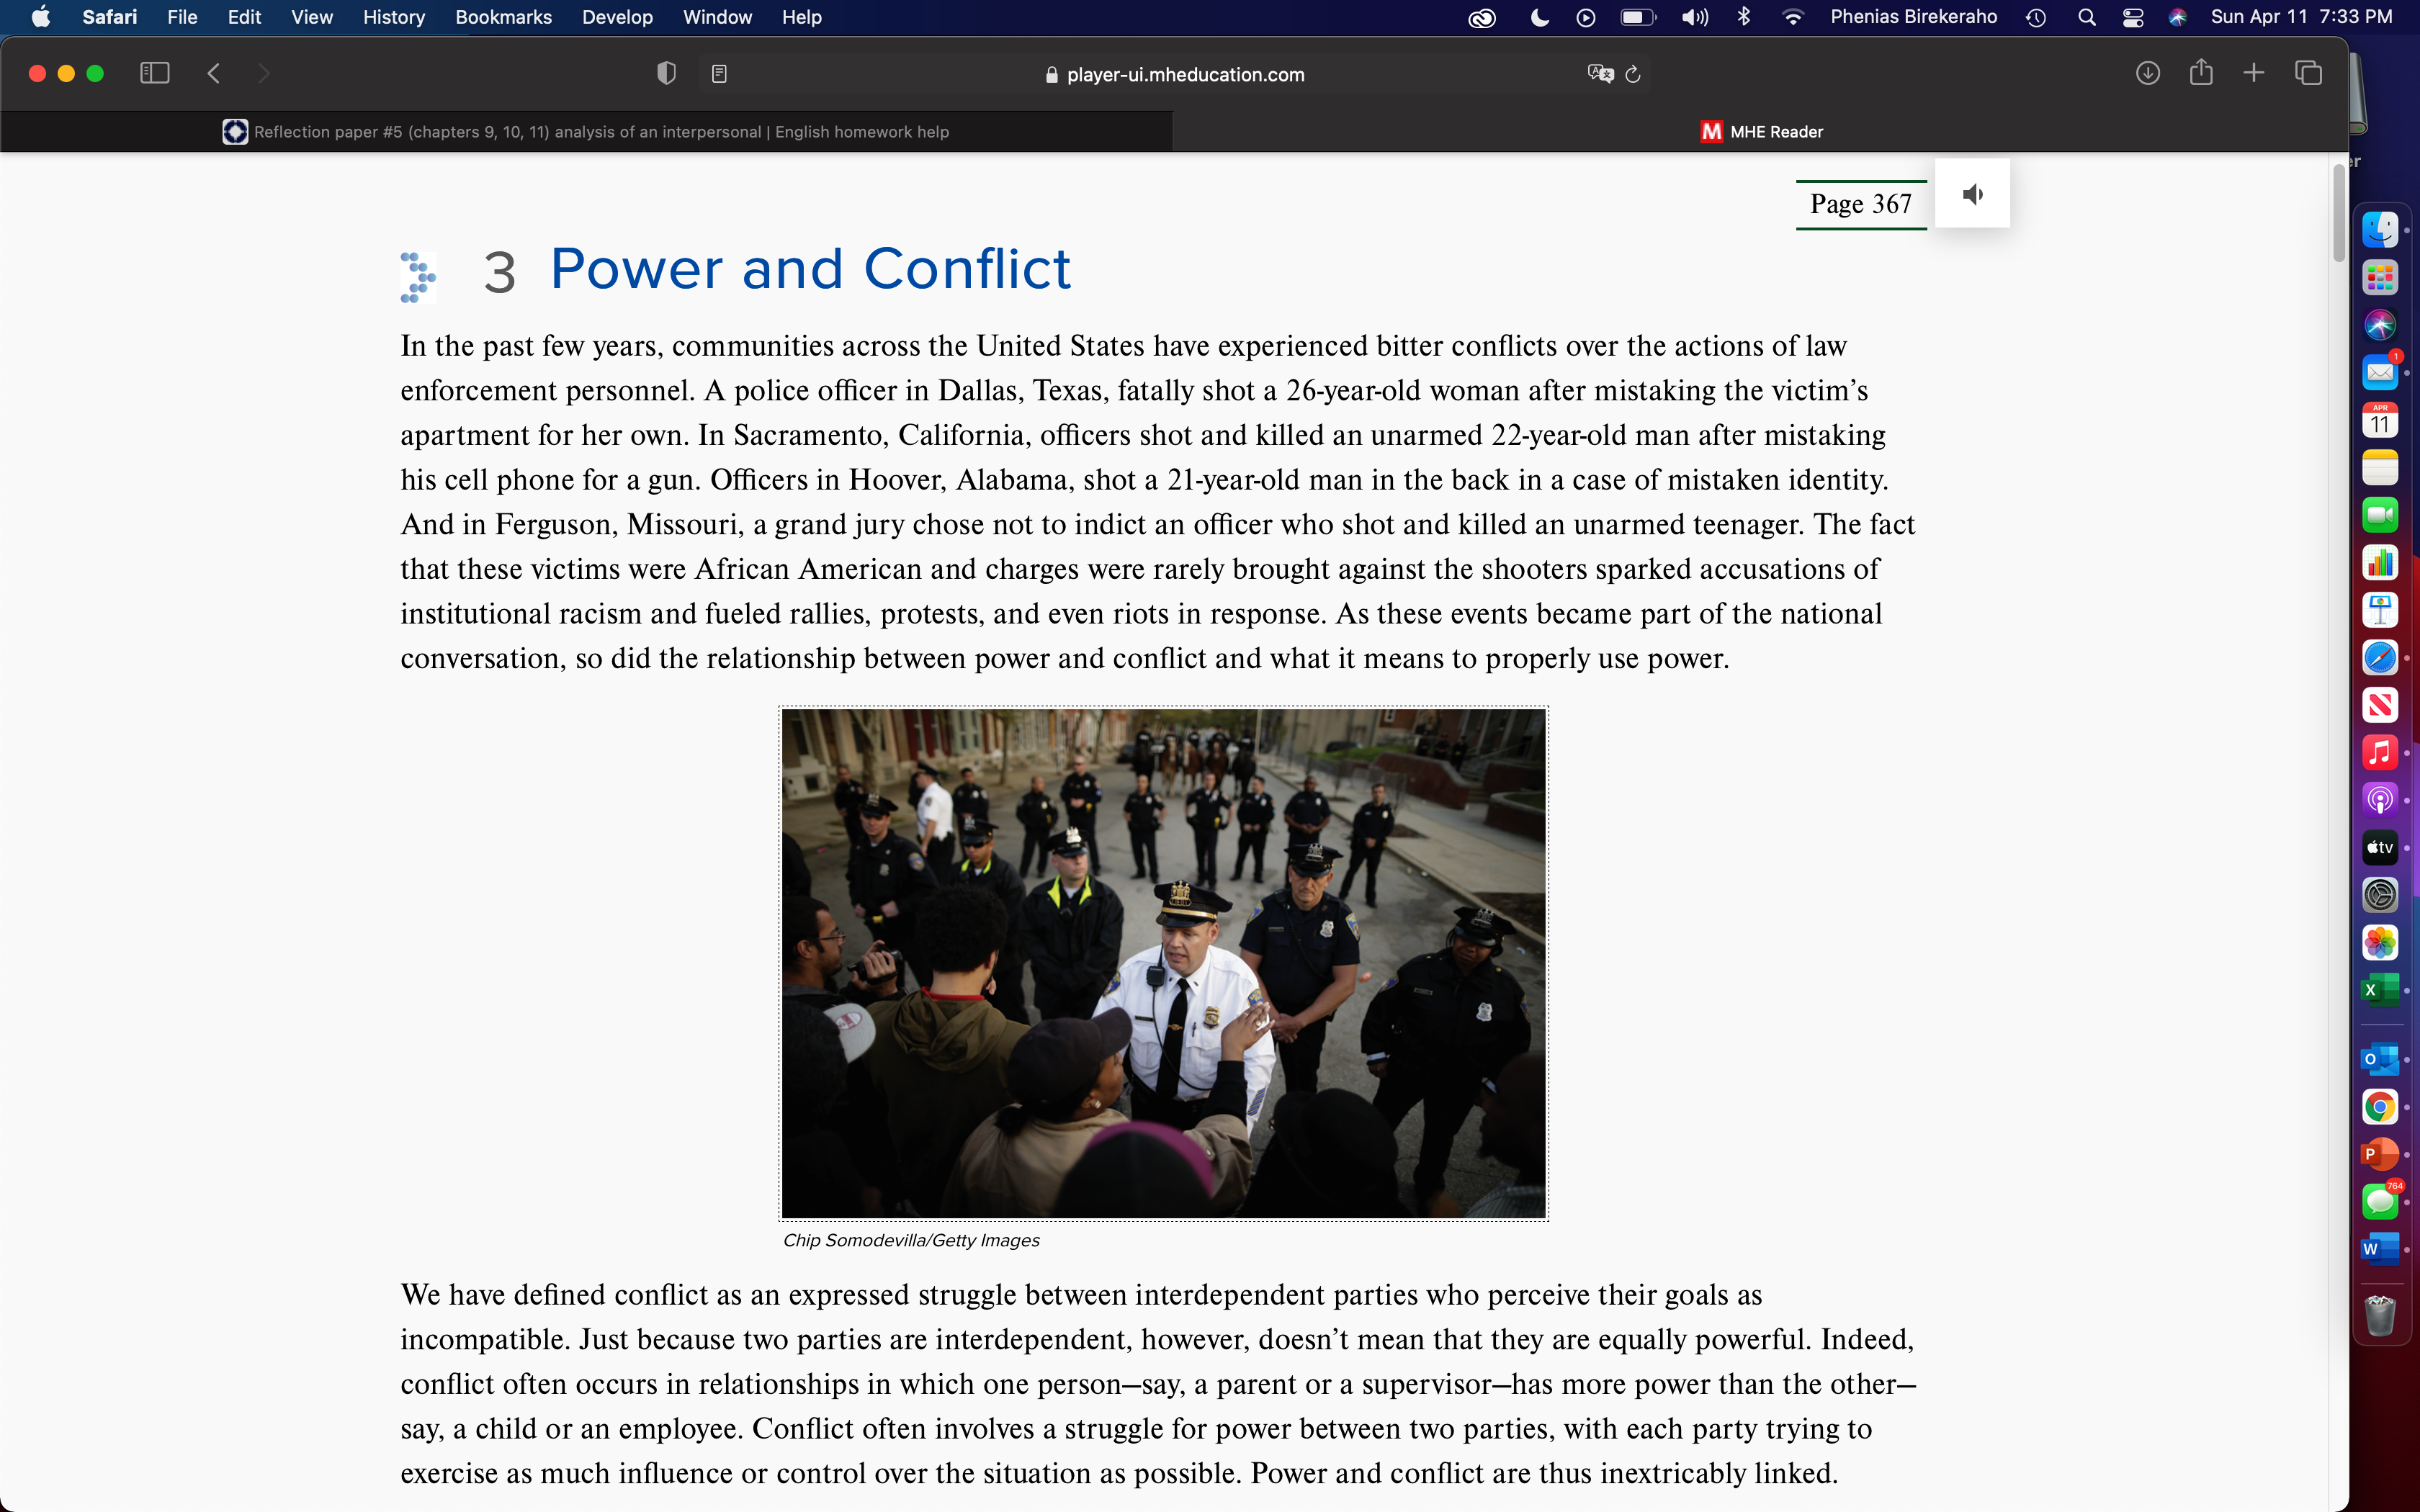Click the page's vertical scrollbar
This screenshot has height=1512, width=2420.
pos(2339,214)
